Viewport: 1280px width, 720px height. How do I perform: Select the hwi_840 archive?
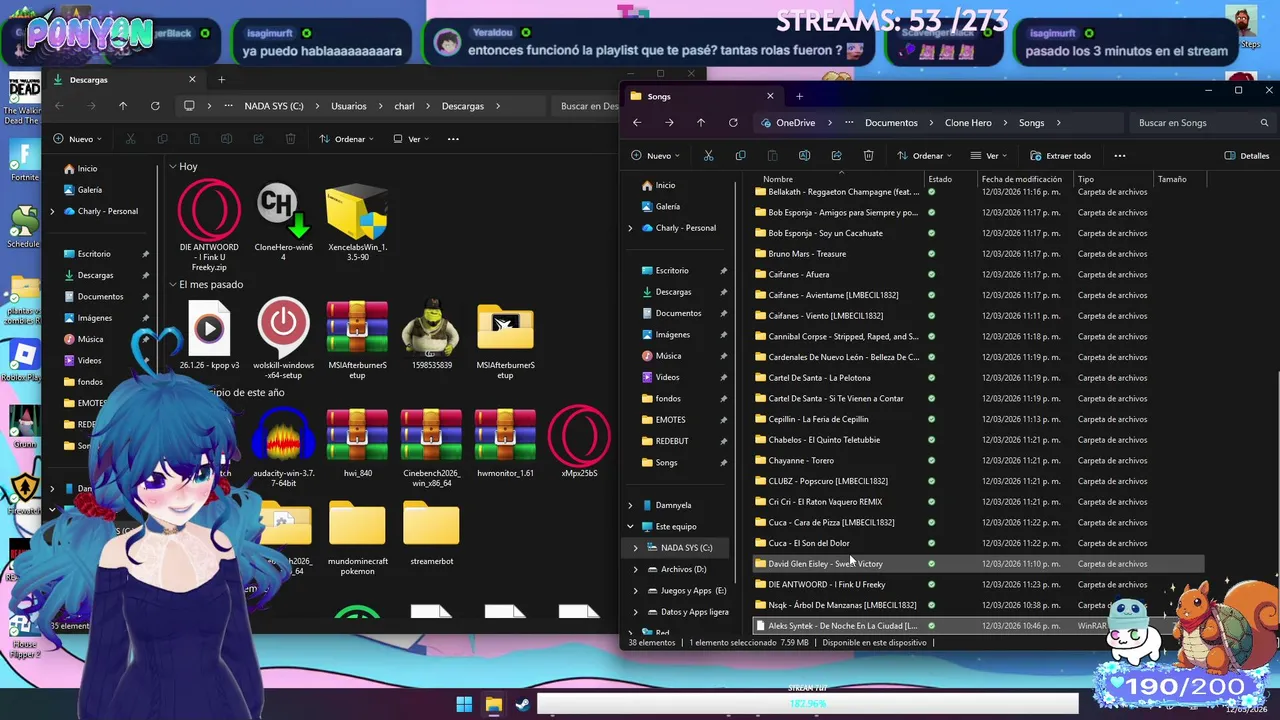[357, 443]
